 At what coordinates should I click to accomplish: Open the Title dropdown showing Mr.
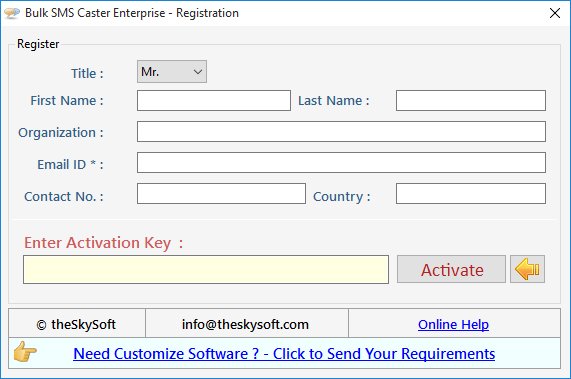tap(172, 72)
